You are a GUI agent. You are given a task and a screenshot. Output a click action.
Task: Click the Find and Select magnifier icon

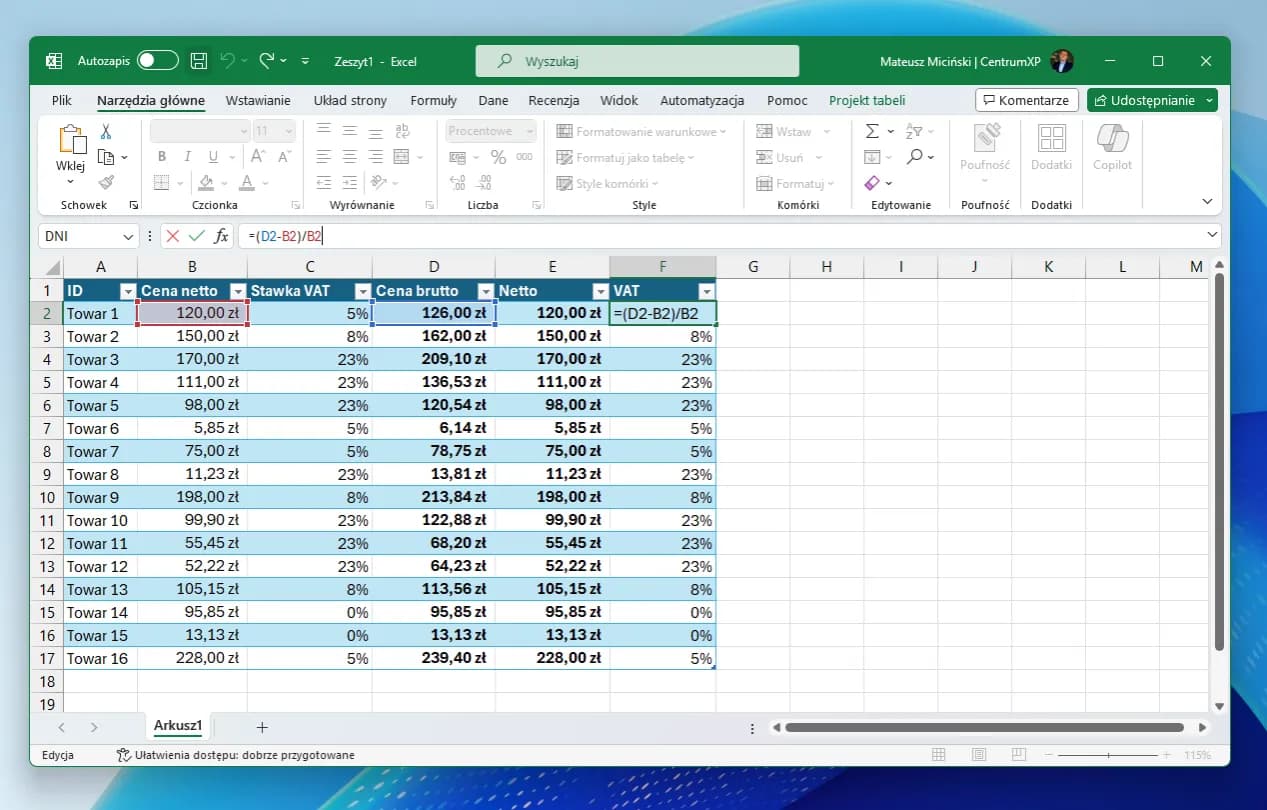pos(914,157)
